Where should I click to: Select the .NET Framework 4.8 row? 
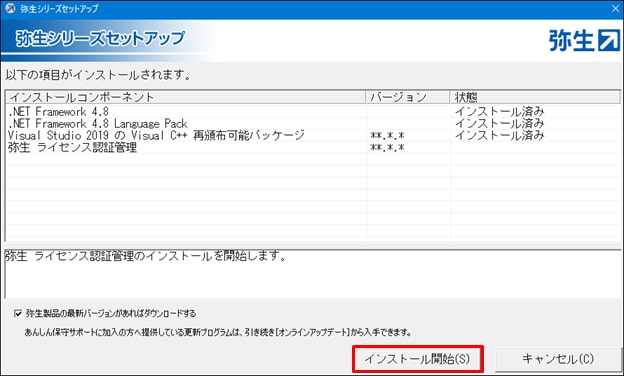coord(313,111)
